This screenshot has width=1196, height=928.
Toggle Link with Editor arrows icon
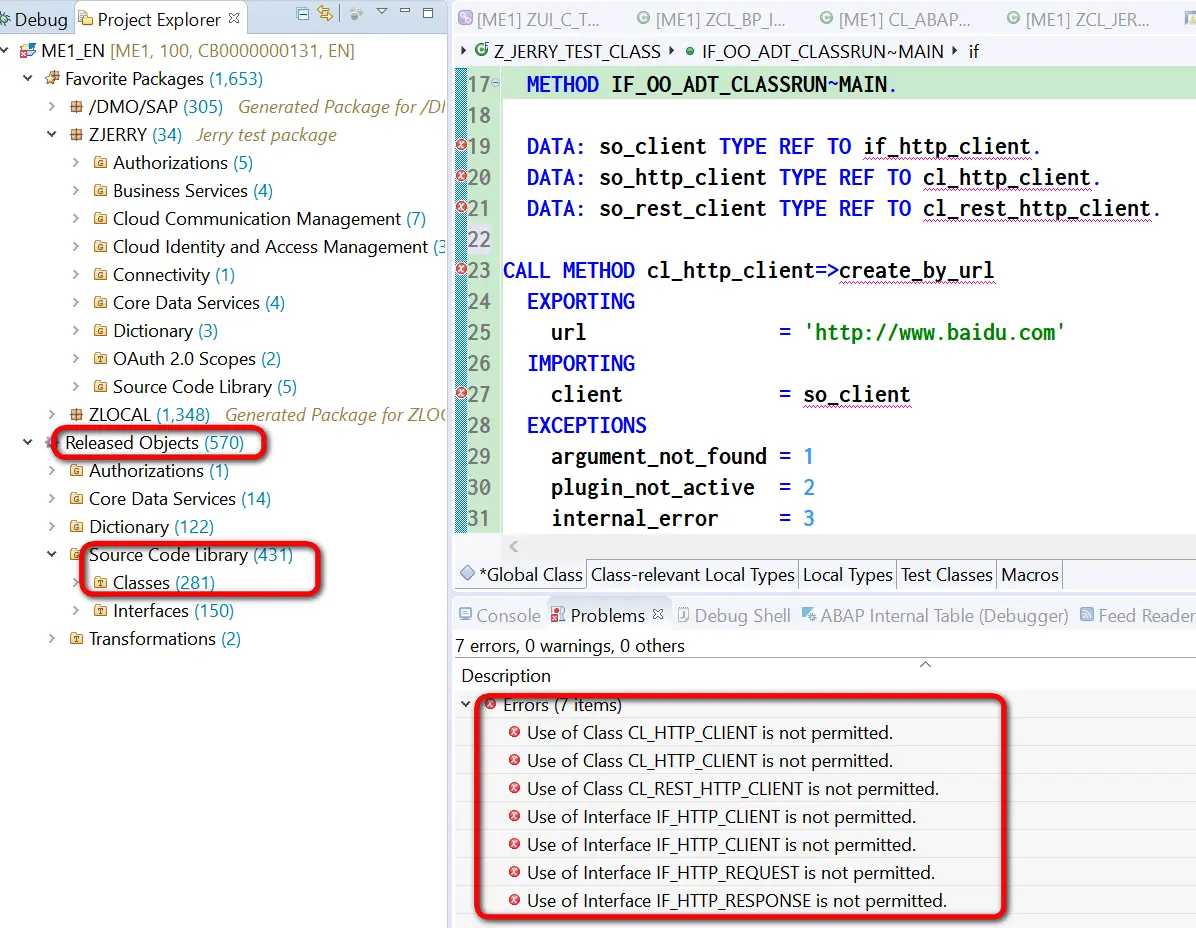(326, 13)
